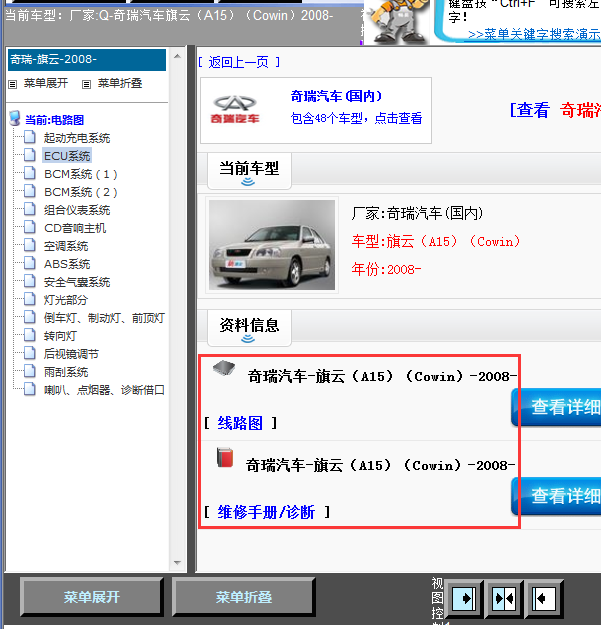Click the computer icon next to 当前:电路图
This screenshot has height=629, width=601.
tap(15, 118)
